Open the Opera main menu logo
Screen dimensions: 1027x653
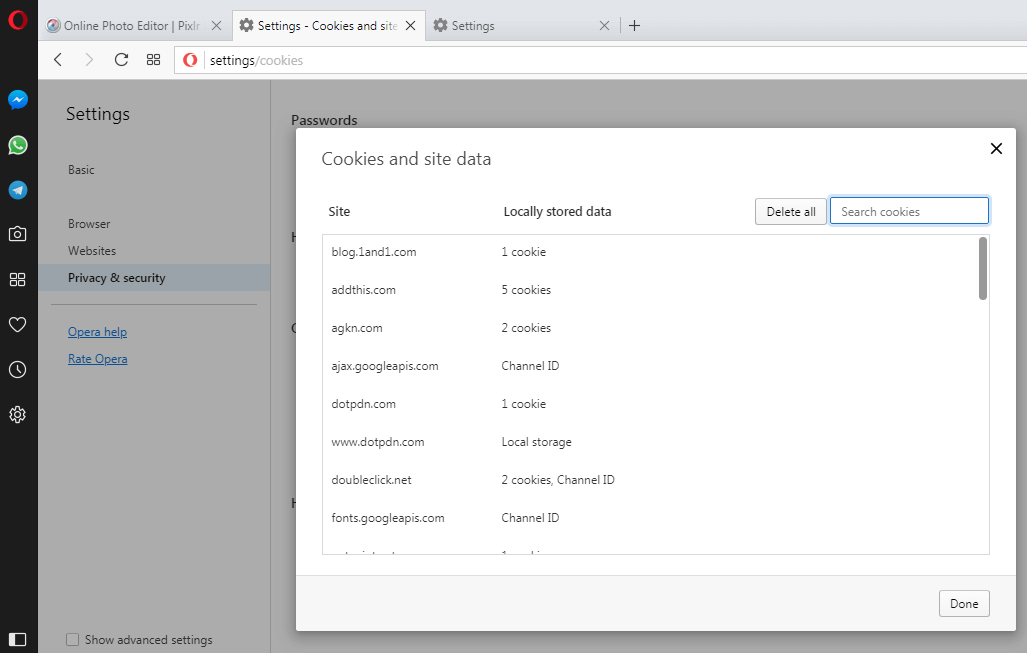(x=18, y=20)
